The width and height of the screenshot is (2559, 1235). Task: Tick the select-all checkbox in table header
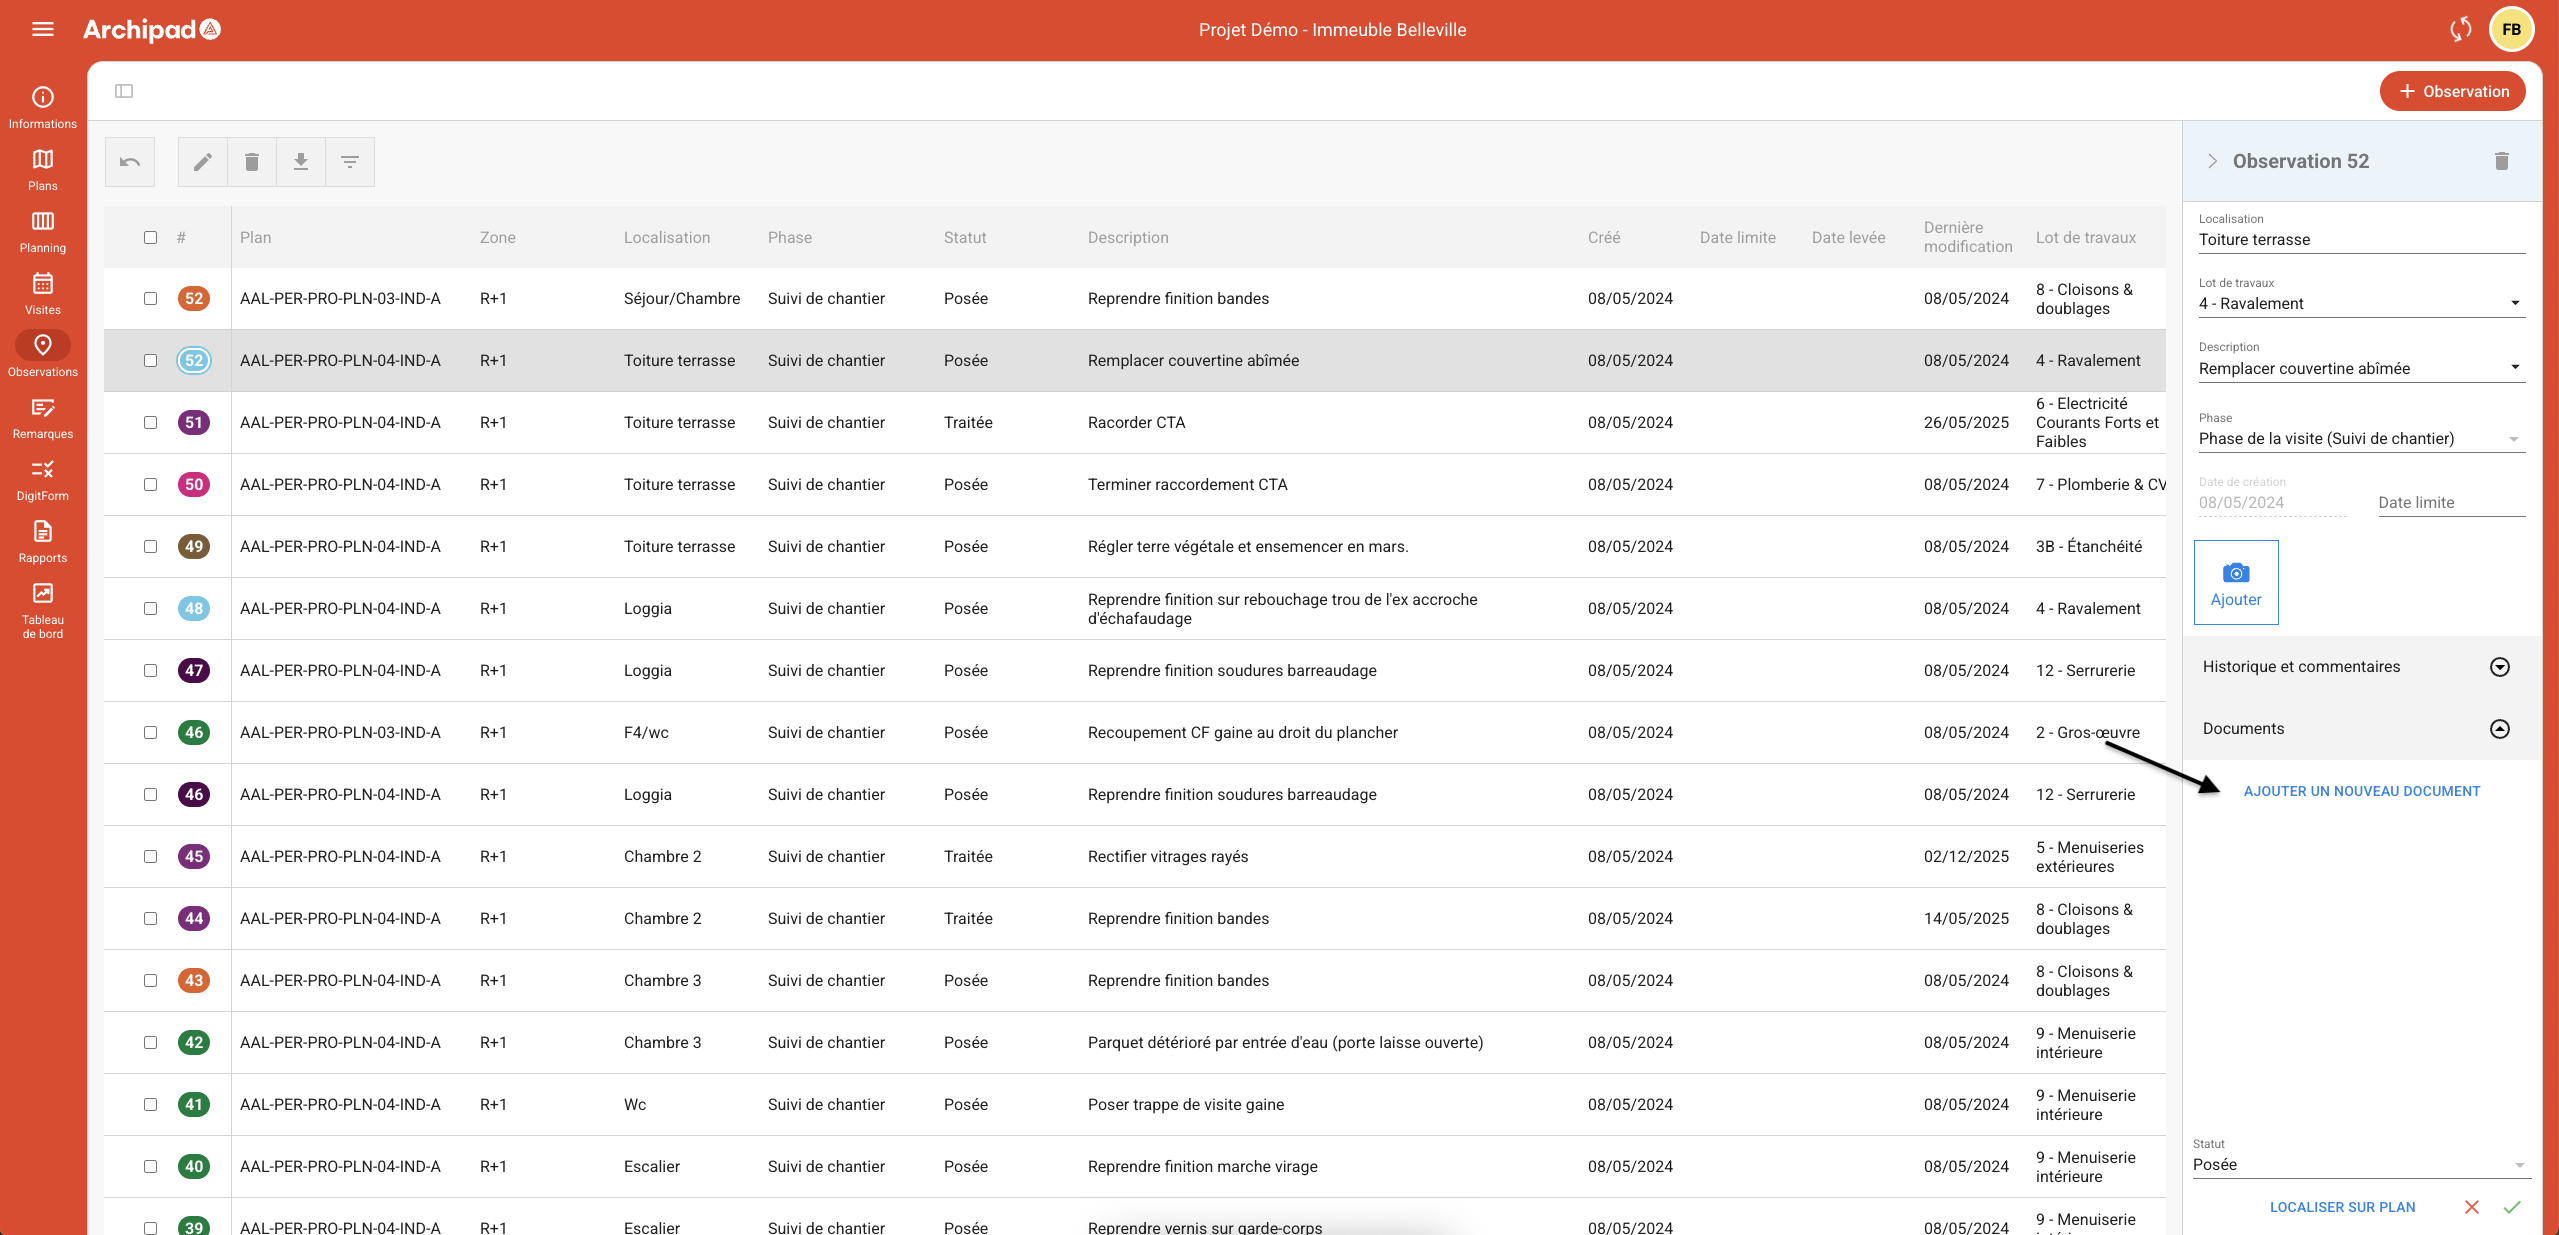pyautogui.click(x=150, y=238)
